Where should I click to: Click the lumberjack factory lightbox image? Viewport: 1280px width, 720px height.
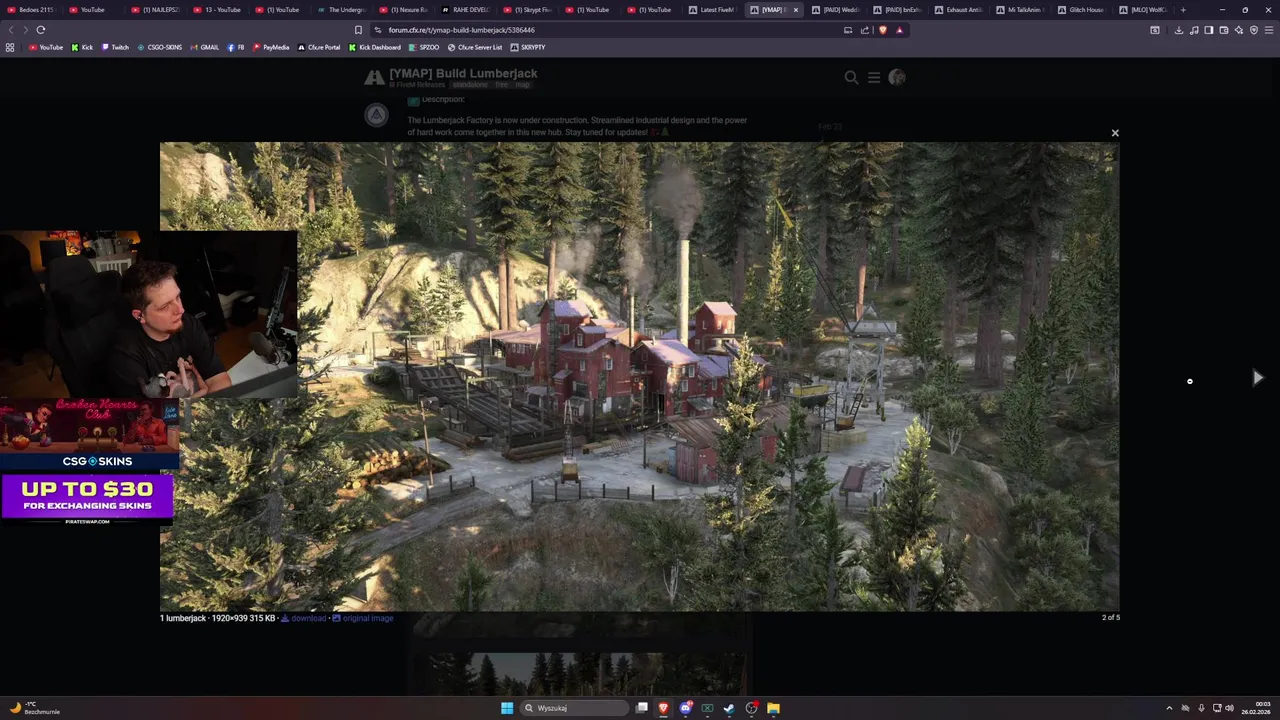pyautogui.click(x=639, y=376)
